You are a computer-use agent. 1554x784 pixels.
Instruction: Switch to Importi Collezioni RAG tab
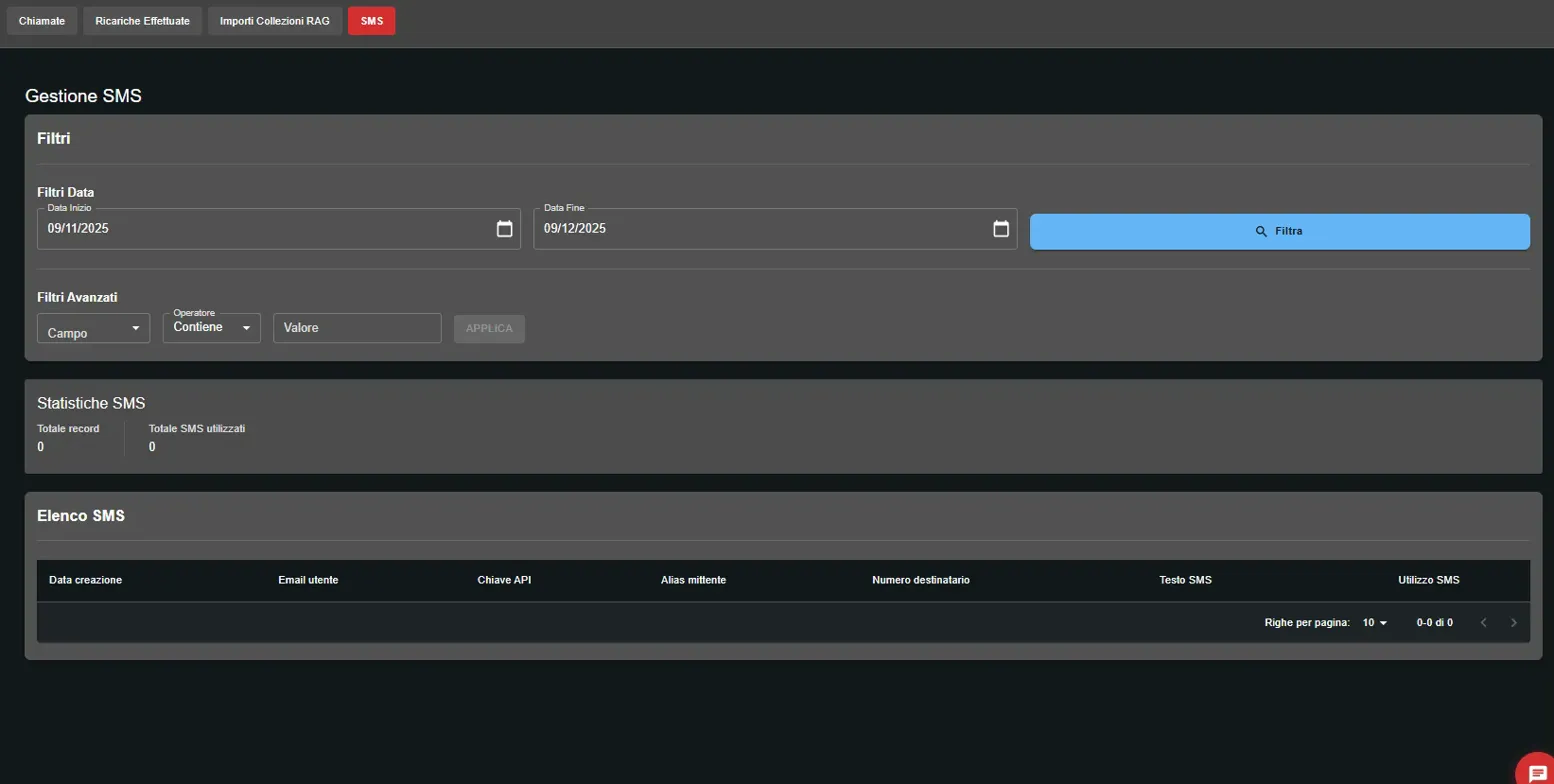click(x=274, y=21)
